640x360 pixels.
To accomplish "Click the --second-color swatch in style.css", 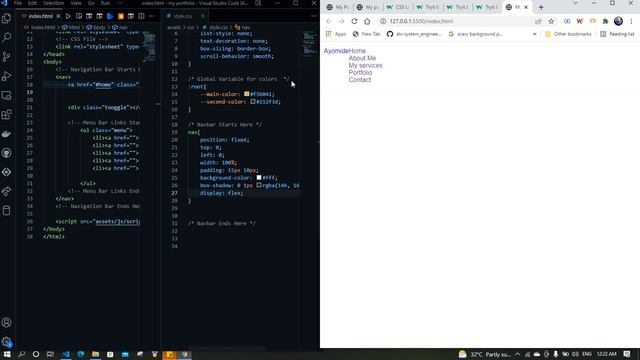I will [x=253, y=102].
